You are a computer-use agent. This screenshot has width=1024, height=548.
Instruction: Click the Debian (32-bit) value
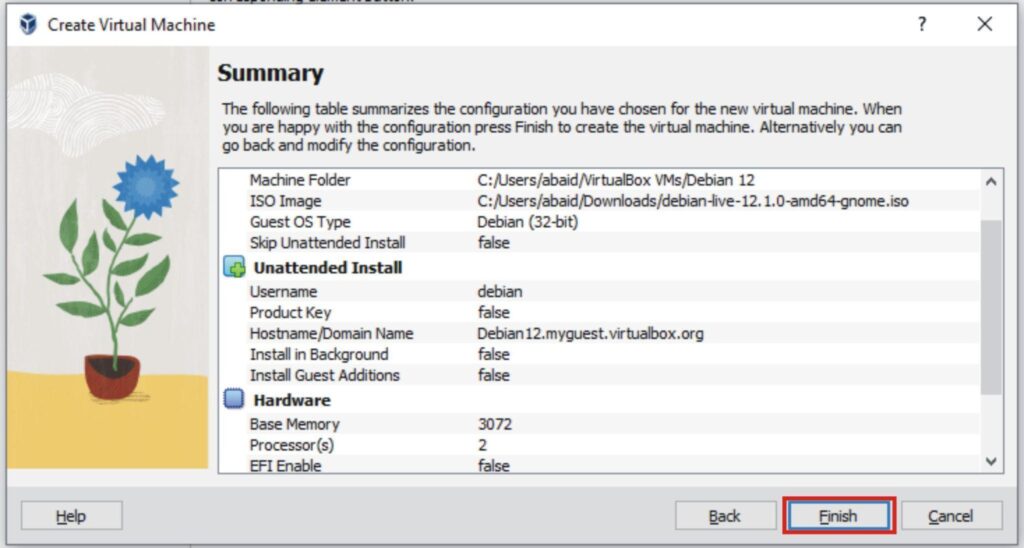click(528, 222)
